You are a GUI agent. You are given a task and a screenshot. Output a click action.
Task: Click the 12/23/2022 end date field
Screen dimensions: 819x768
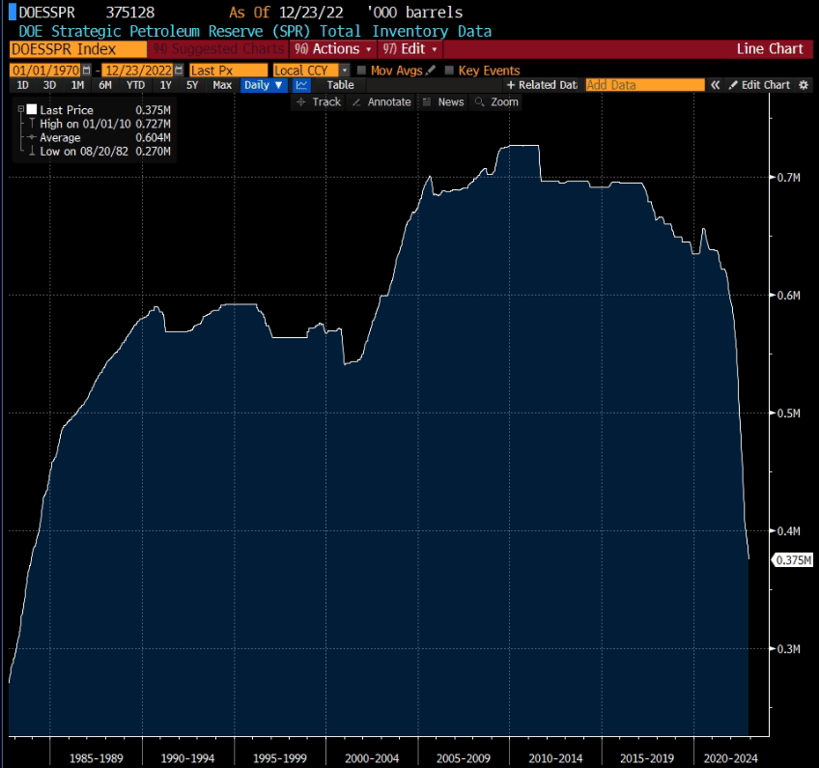138,70
